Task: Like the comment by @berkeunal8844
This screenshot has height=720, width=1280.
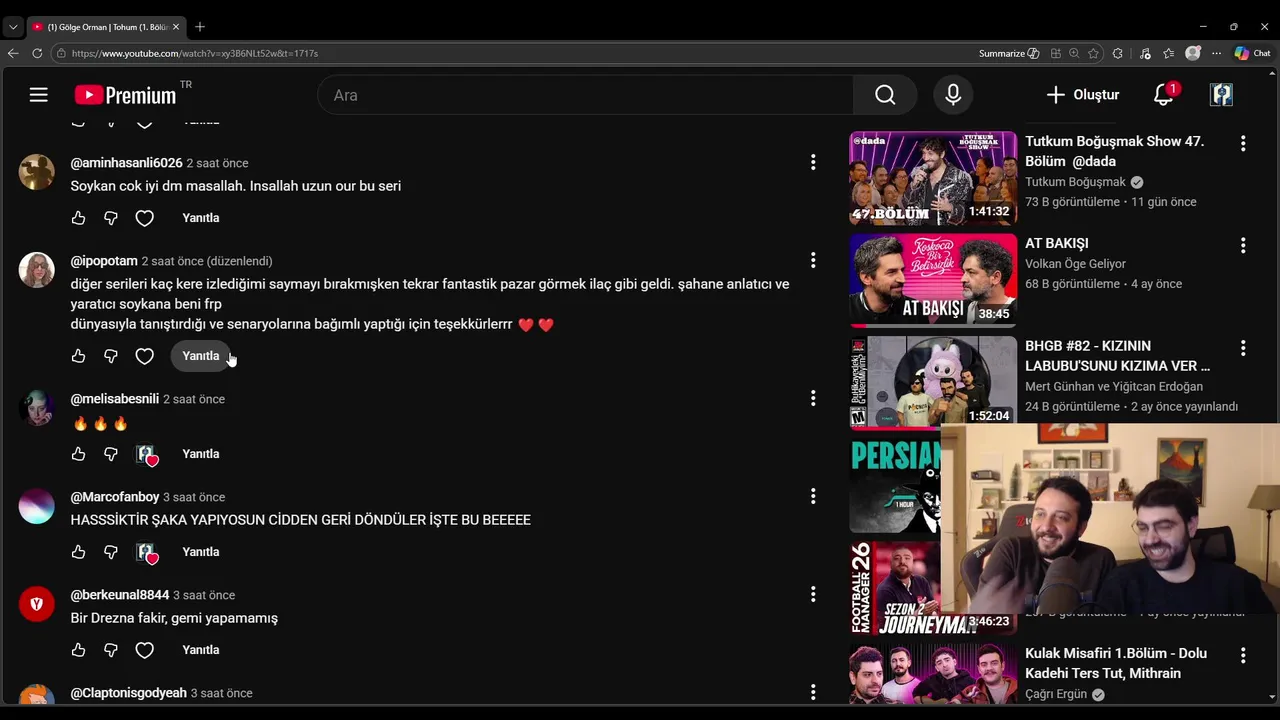Action: coord(79,650)
